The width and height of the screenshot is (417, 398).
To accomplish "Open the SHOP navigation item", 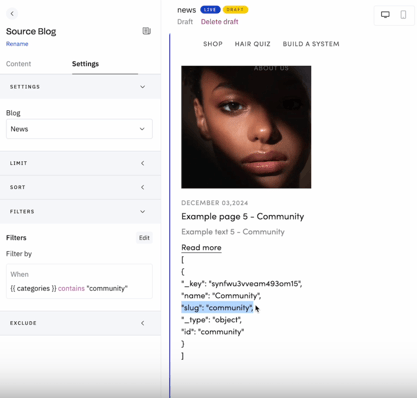I will (x=213, y=44).
